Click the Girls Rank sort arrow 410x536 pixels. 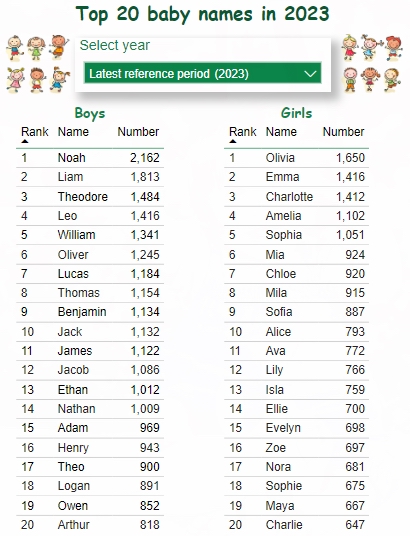233,141
